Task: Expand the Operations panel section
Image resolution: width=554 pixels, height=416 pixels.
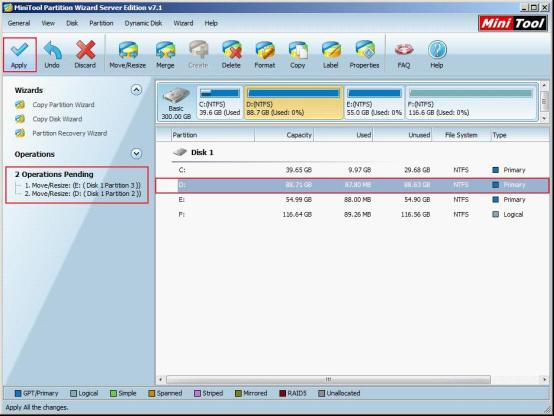Action: (136, 154)
